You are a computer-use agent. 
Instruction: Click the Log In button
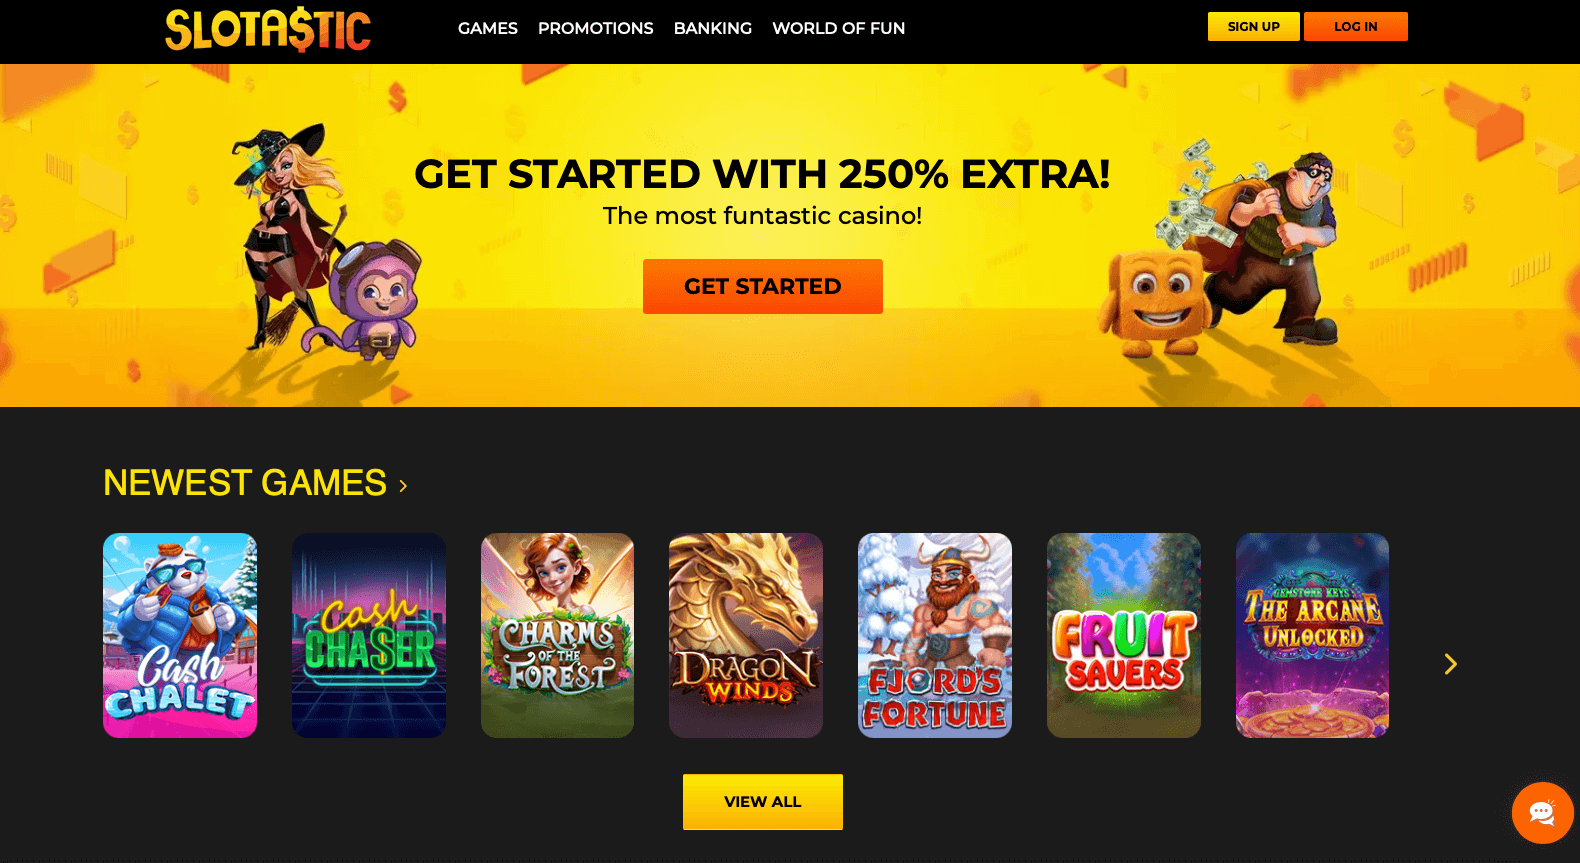pyautogui.click(x=1356, y=27)
